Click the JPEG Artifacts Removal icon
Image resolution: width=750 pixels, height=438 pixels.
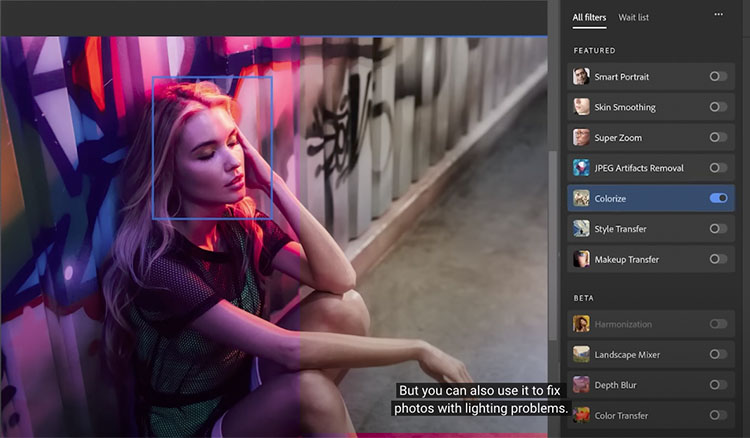pyautogui.click(x=581, y=168)
